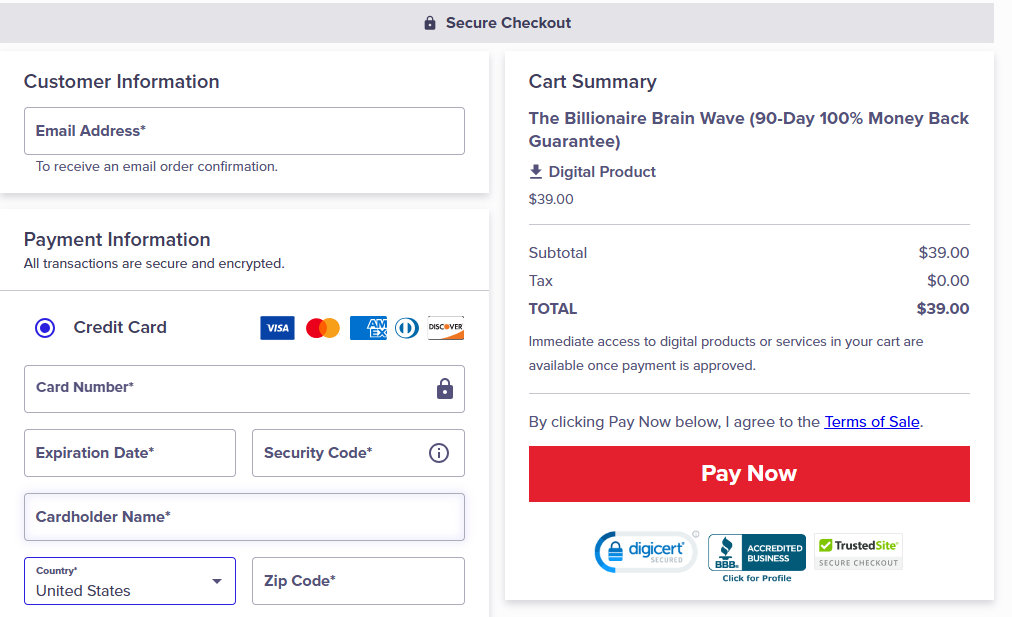Click the DigiCert Secured badge
The width and height of the screenshot is (1012, 617).
[x=645, y=551]
